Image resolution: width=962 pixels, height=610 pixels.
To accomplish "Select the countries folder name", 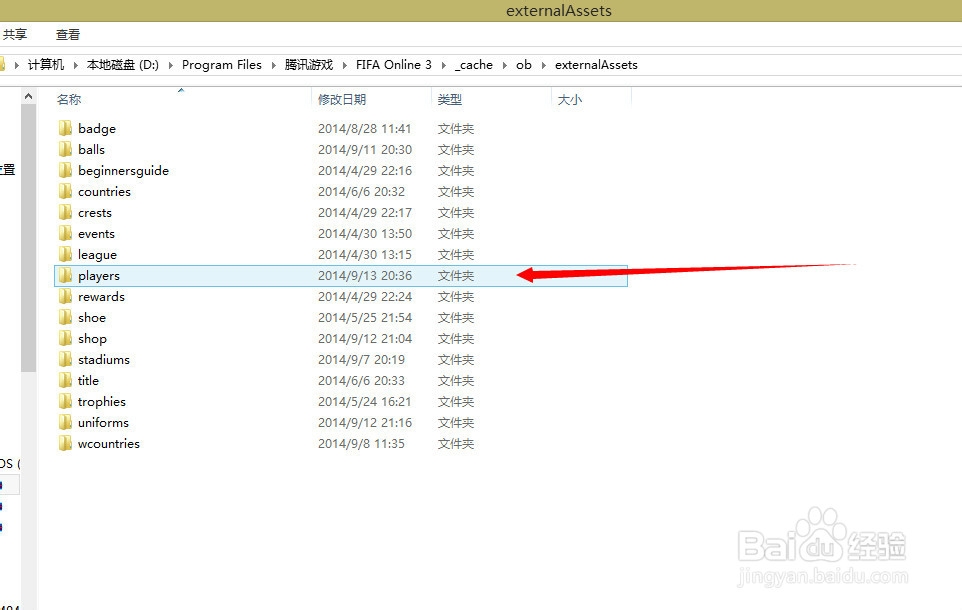I will coord(104,191).
